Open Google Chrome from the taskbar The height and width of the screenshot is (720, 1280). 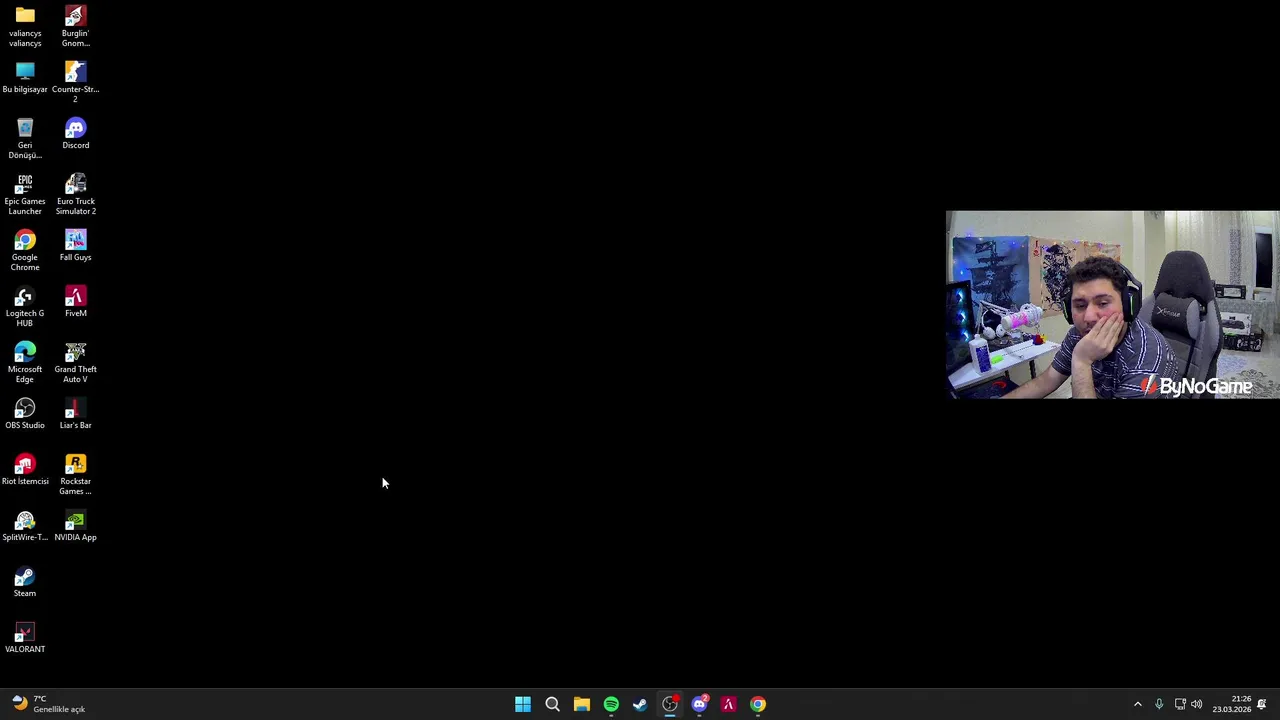(x=758, y=704)
